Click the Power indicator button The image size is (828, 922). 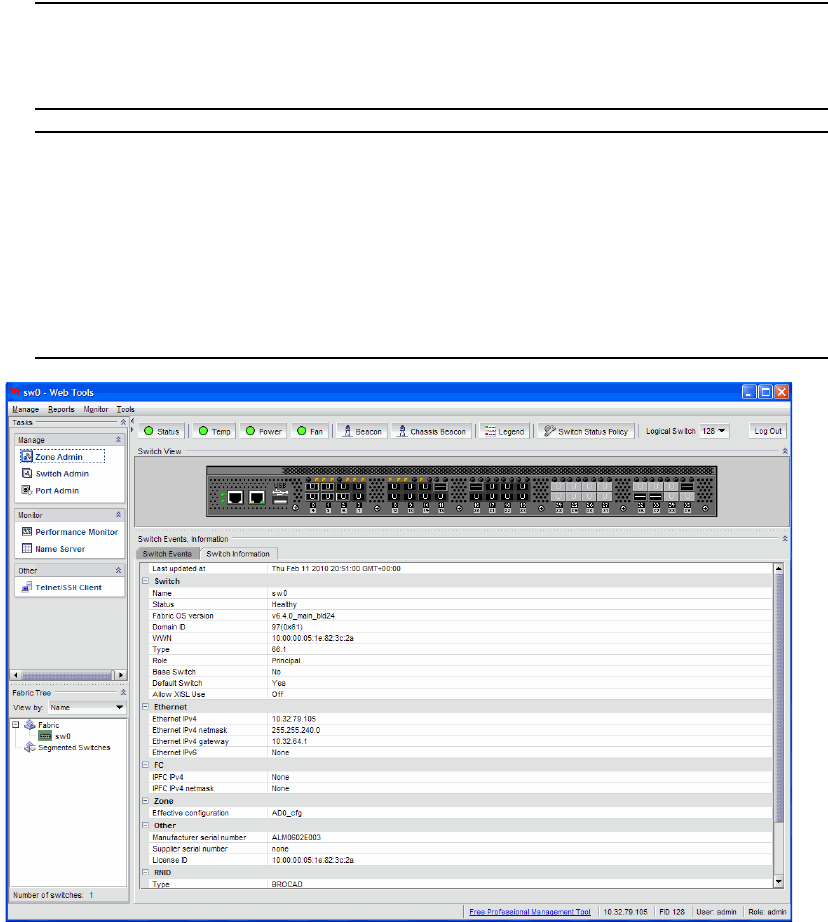pos(264,431)
